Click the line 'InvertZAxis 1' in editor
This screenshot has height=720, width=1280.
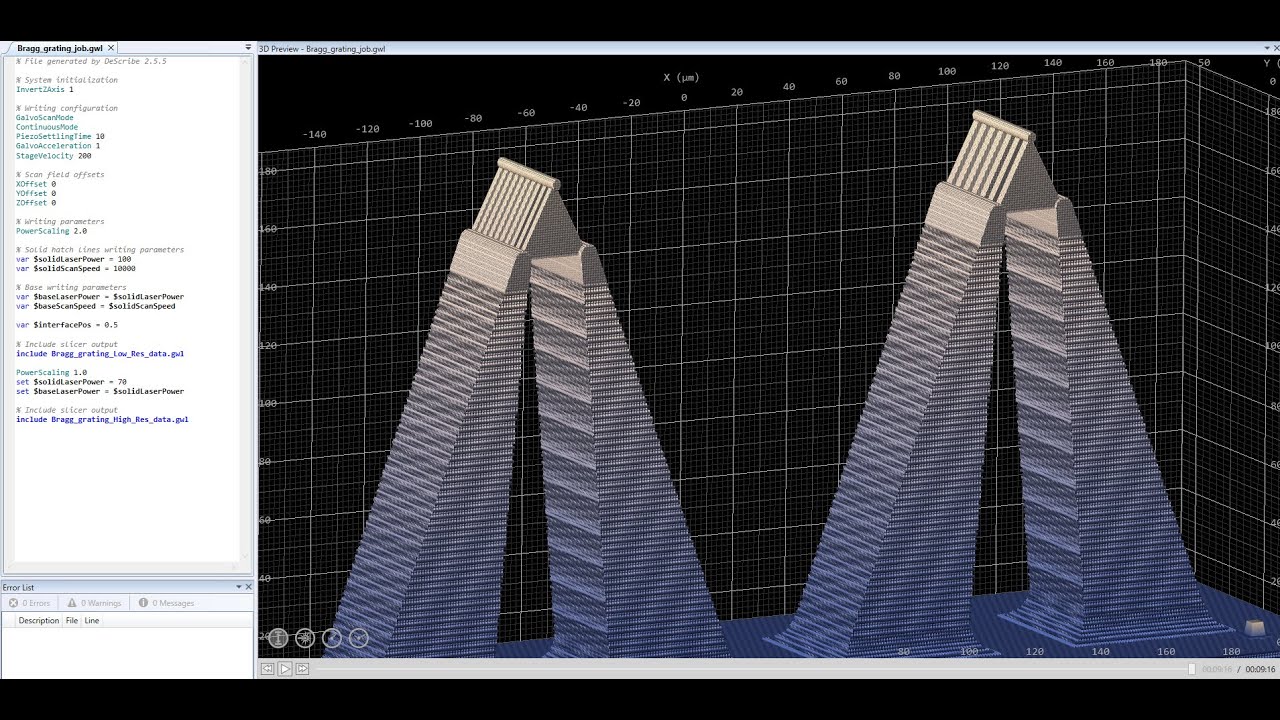pos(44,90)
